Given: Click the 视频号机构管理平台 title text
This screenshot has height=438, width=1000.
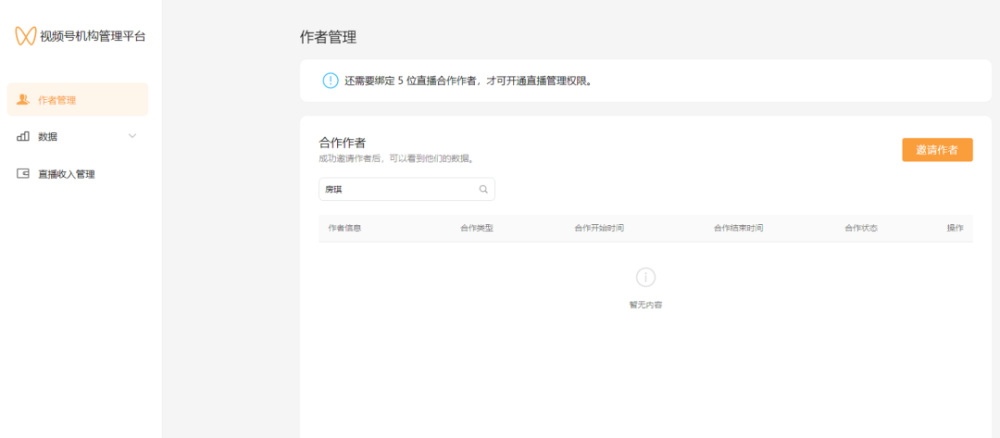Looking at the screenshot, I should coord(92,36).
